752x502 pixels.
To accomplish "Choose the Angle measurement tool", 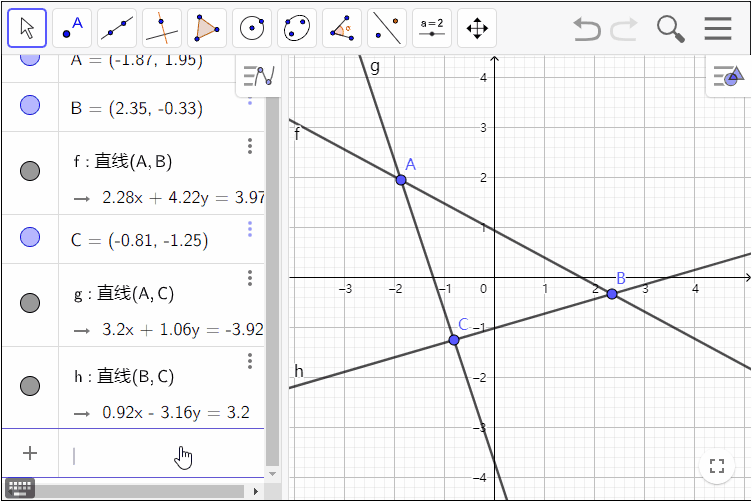I will point(342,28).
